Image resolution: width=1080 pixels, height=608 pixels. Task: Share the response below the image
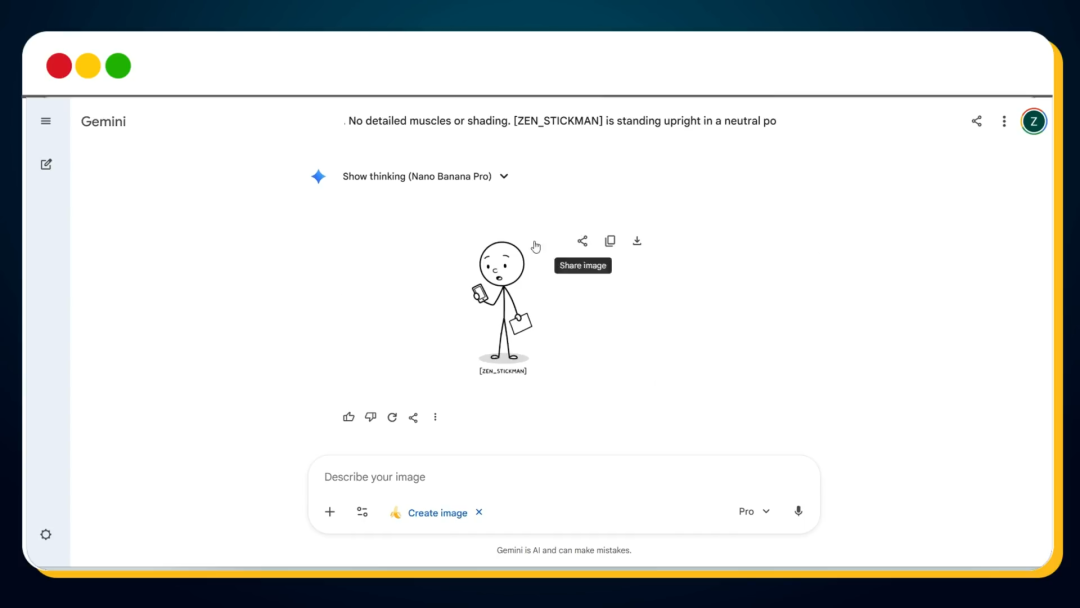tap(413, 417)
